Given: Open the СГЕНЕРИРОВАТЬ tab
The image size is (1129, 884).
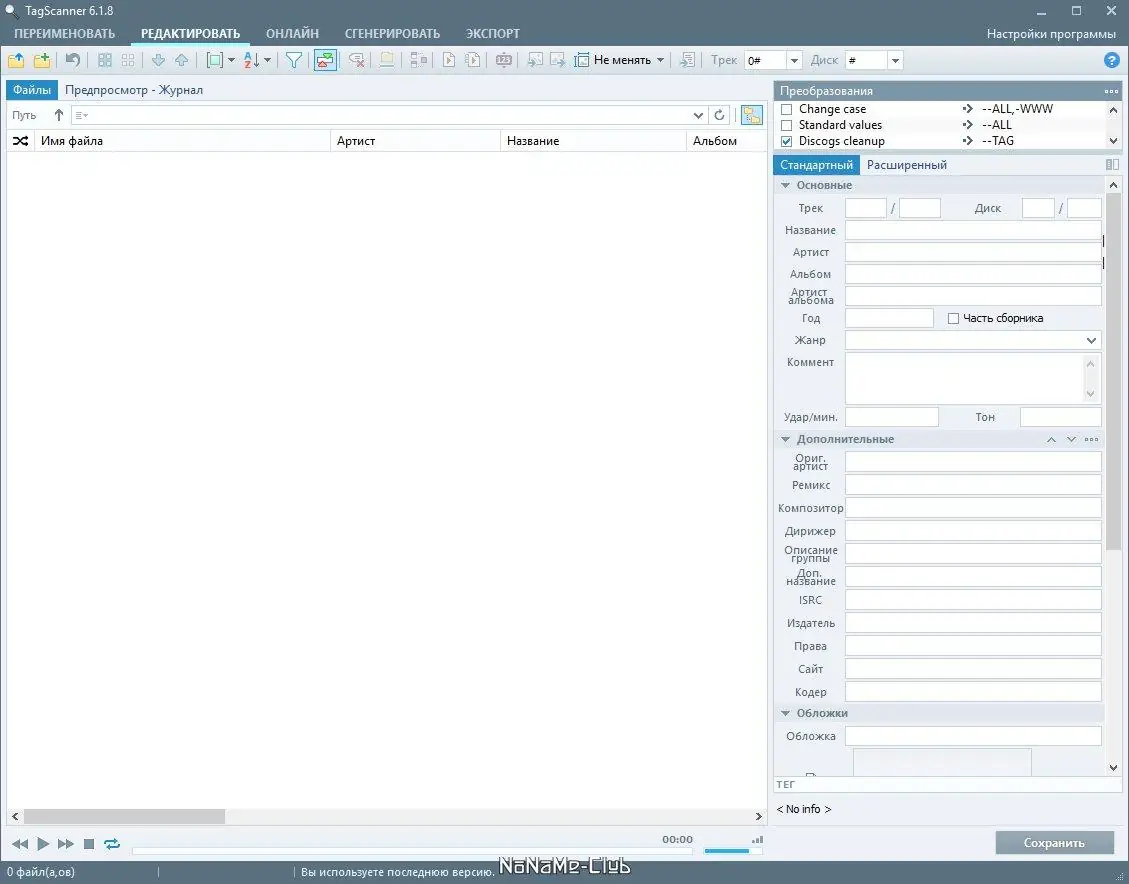Looking at the screenshot, I should click(392, 34).
